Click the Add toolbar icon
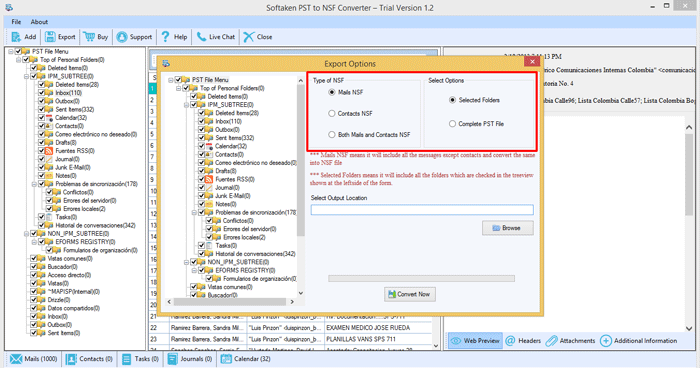Screen dimensions: 700x368 pyautogui.click(x=16, y=37)
